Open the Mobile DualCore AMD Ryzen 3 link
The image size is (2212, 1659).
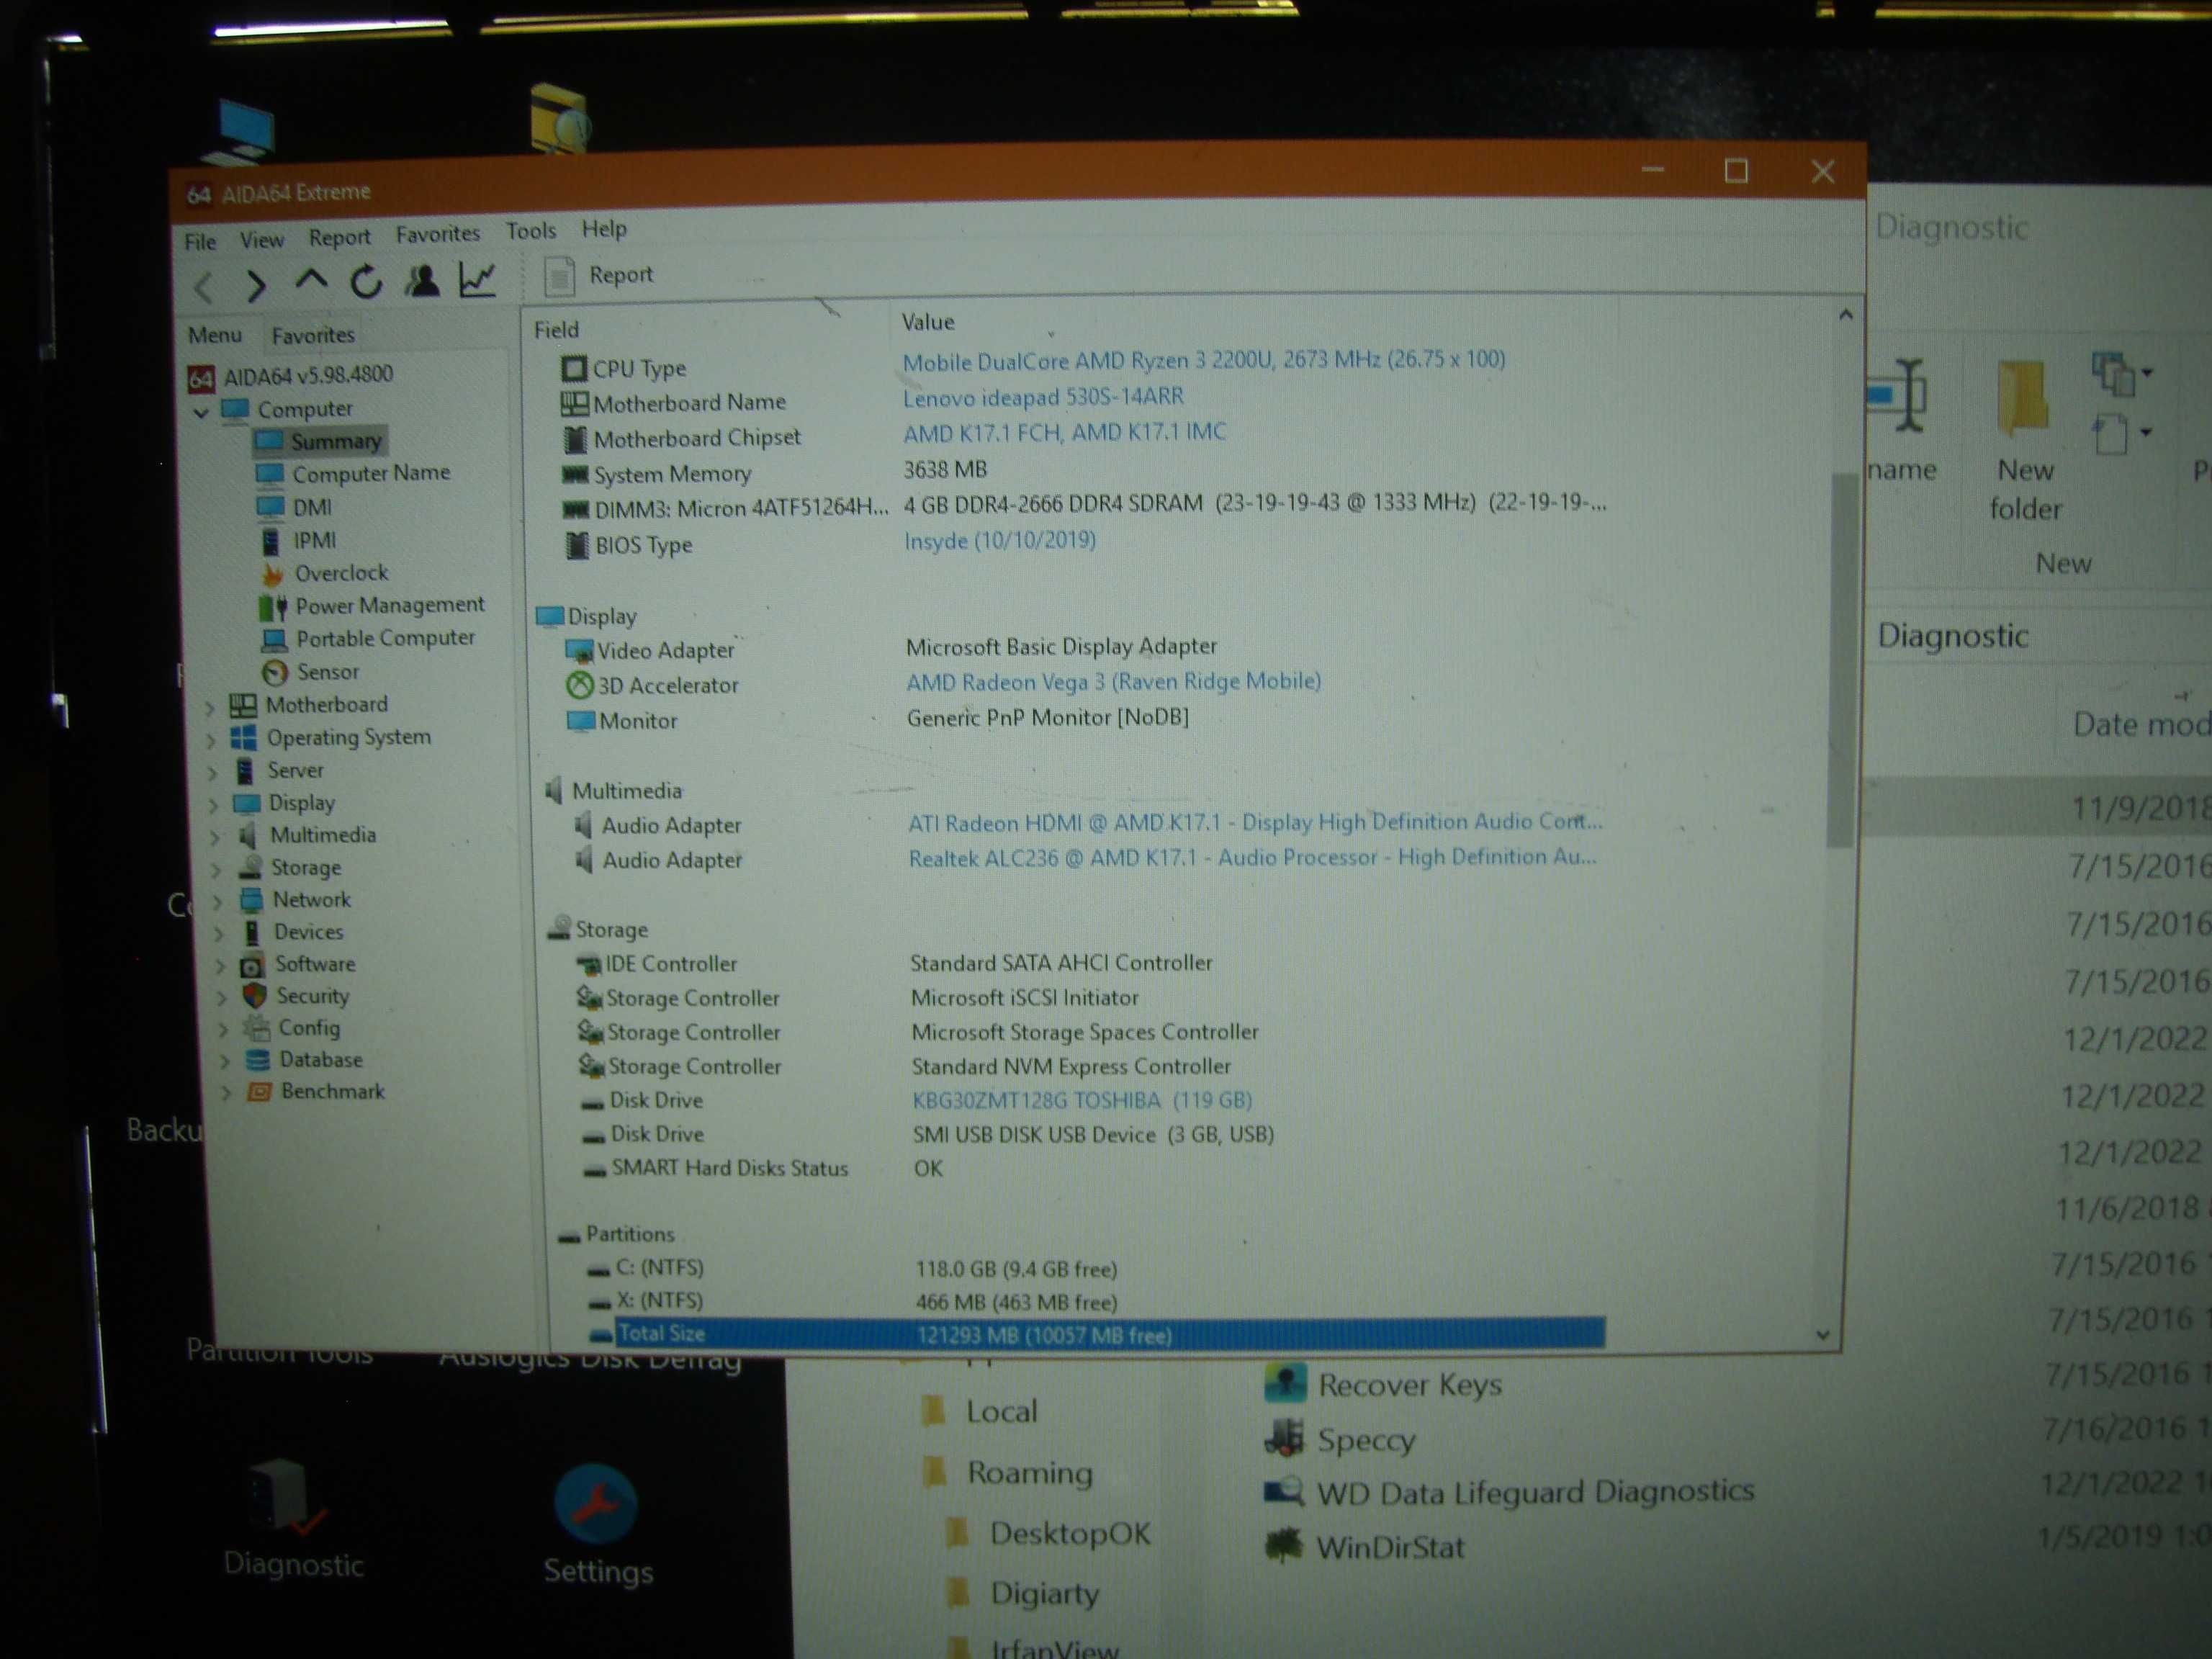pos(1204,360)
